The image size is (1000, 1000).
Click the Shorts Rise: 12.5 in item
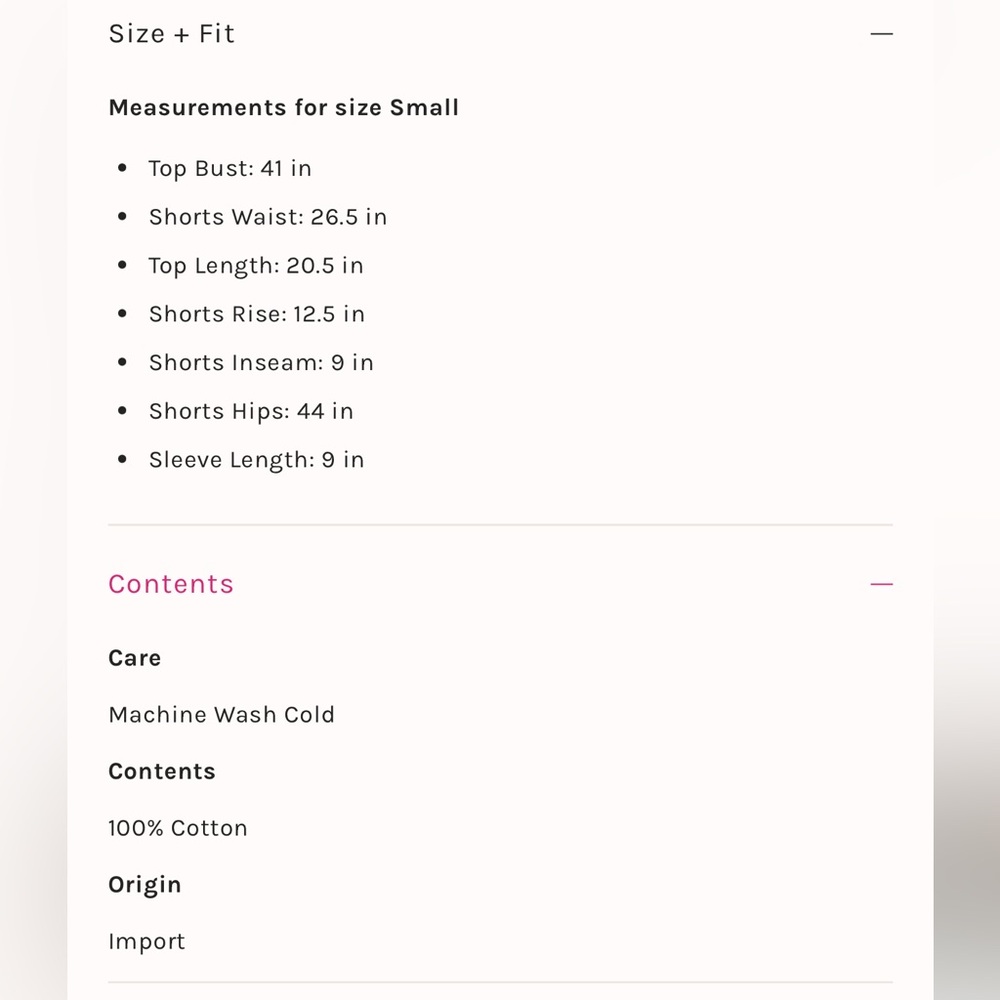[x=256, y=314]
